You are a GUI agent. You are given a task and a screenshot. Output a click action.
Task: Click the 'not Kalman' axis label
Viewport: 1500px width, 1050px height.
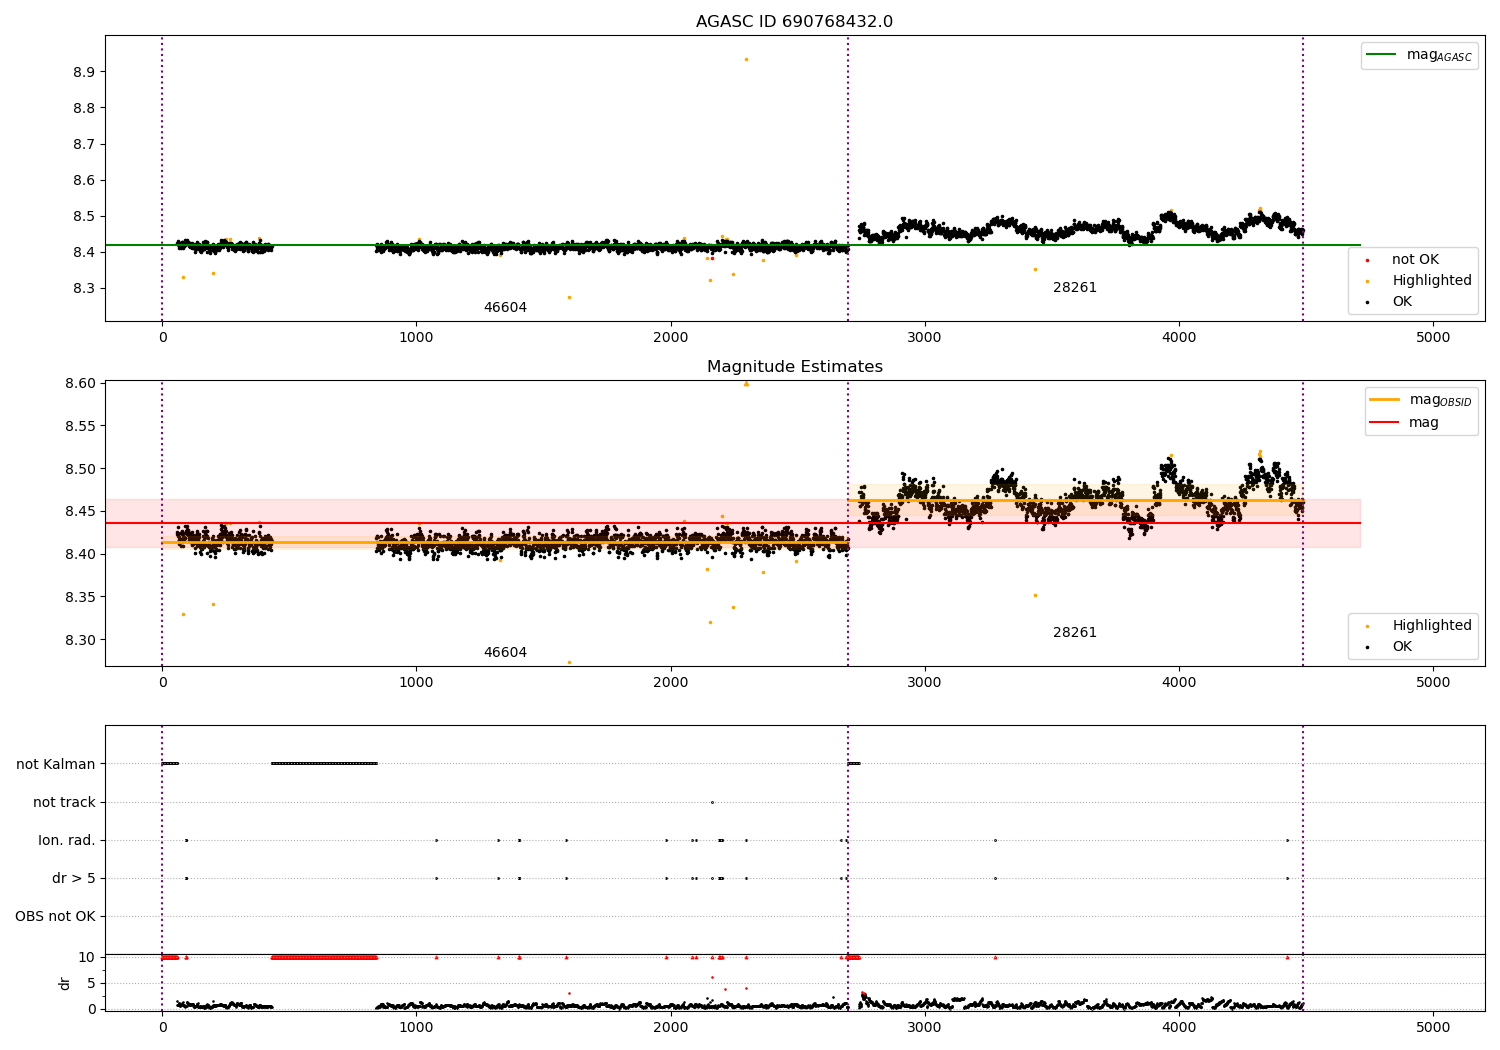(56, 765)
